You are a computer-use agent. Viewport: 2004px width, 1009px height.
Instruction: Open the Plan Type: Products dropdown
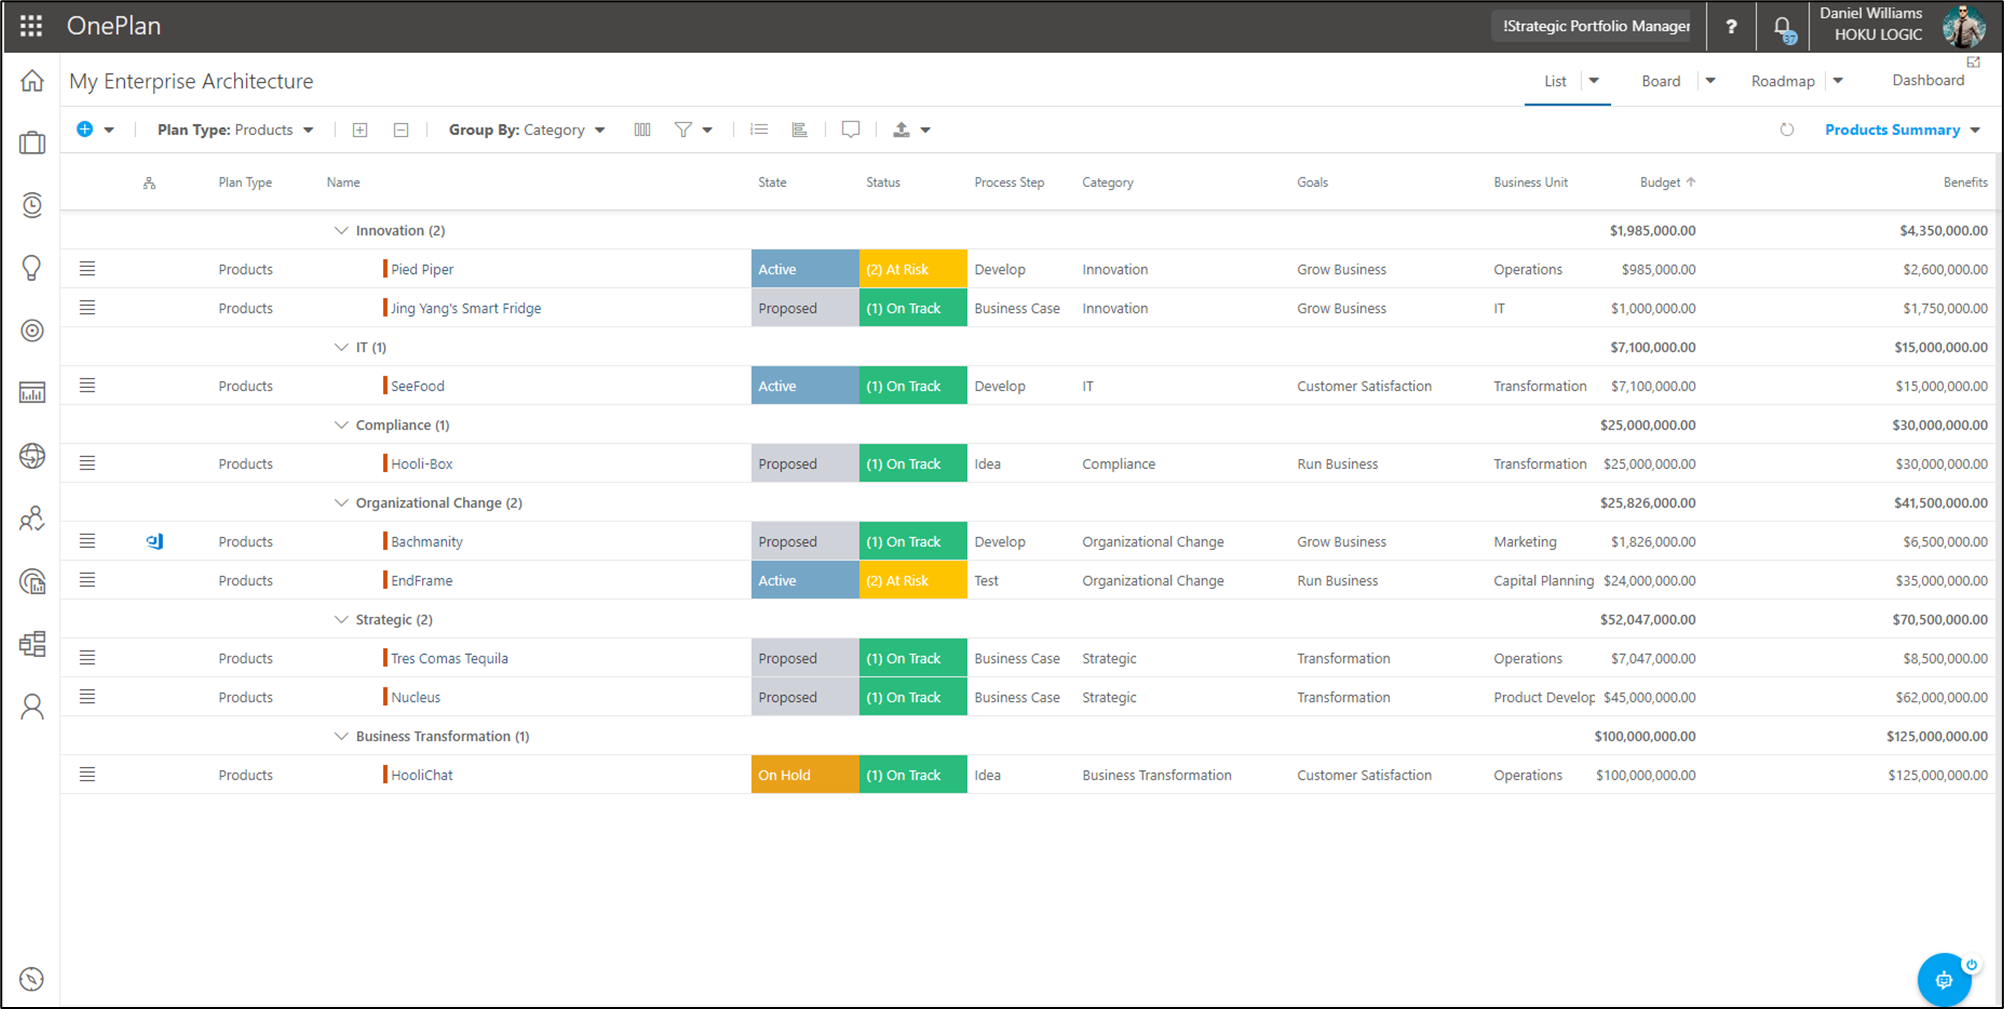(x=236, y=130)
